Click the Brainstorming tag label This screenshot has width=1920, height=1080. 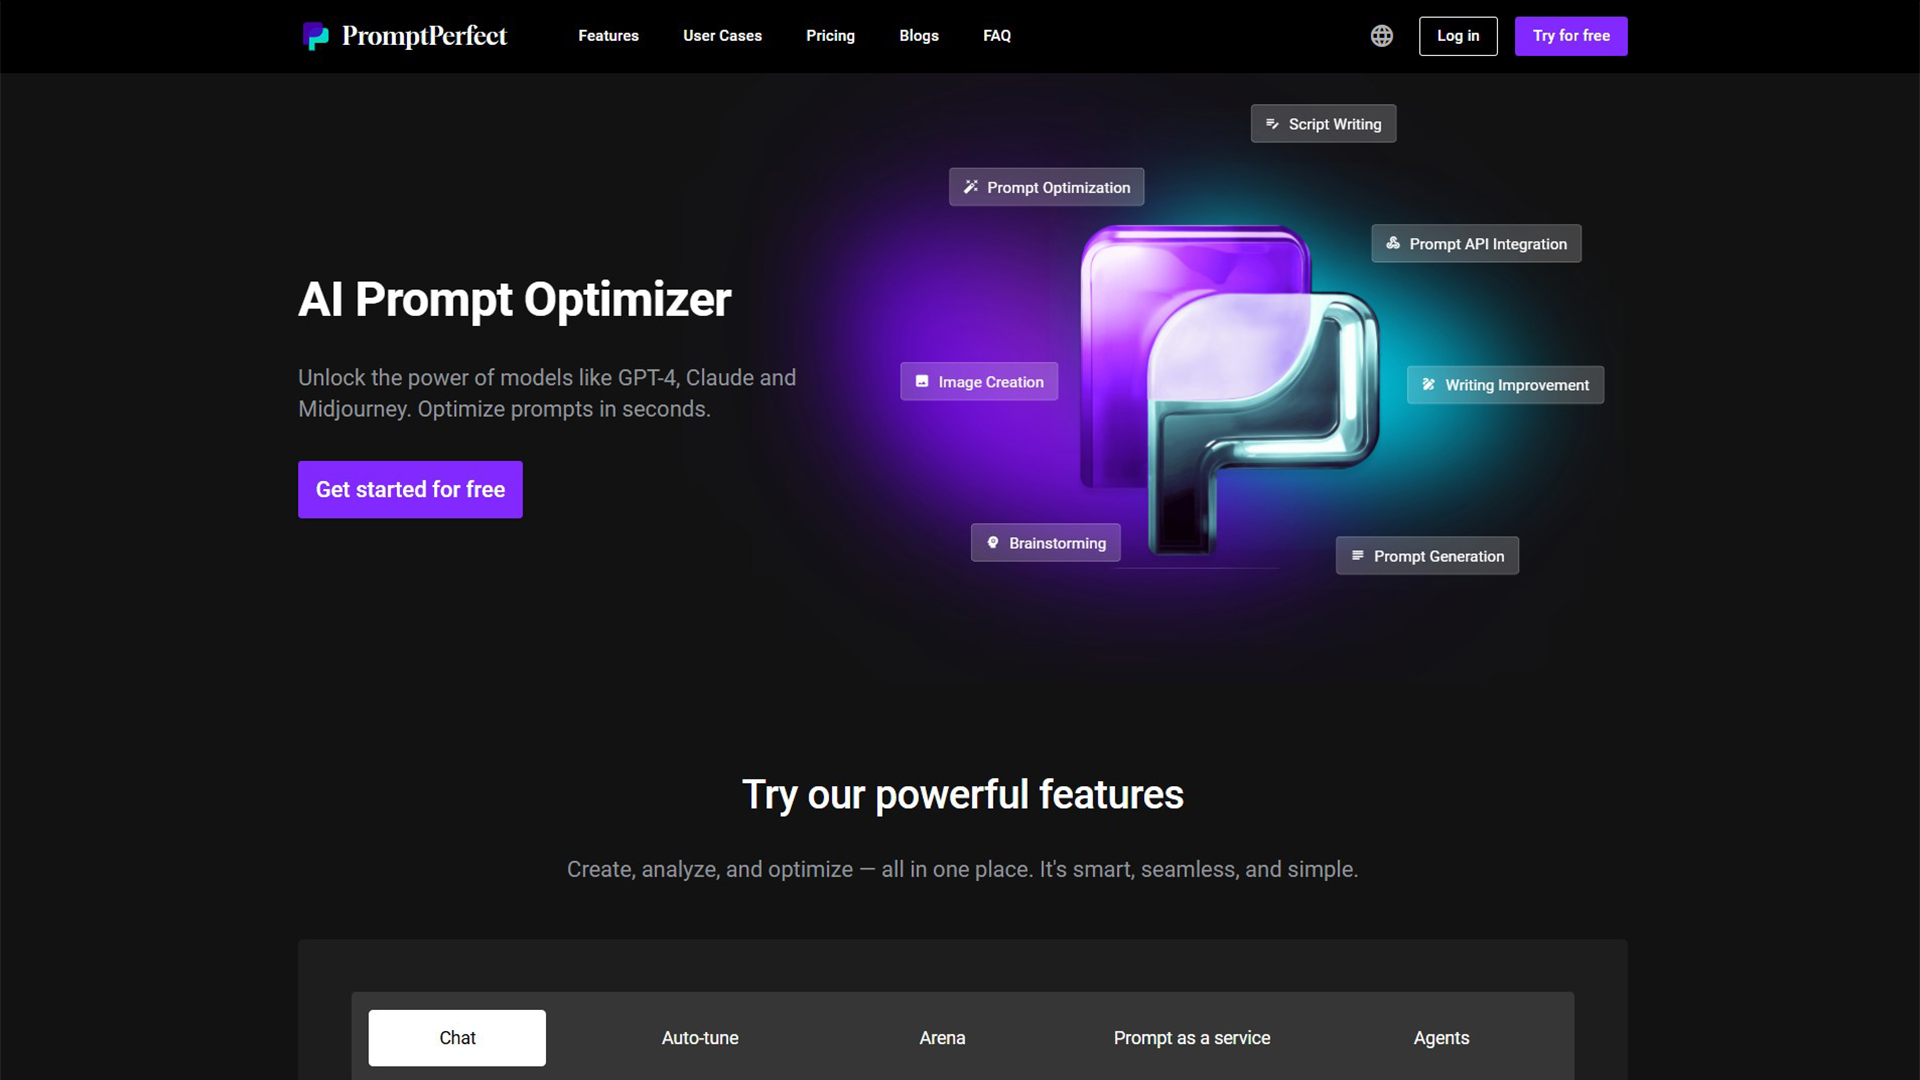(1057, 543)
